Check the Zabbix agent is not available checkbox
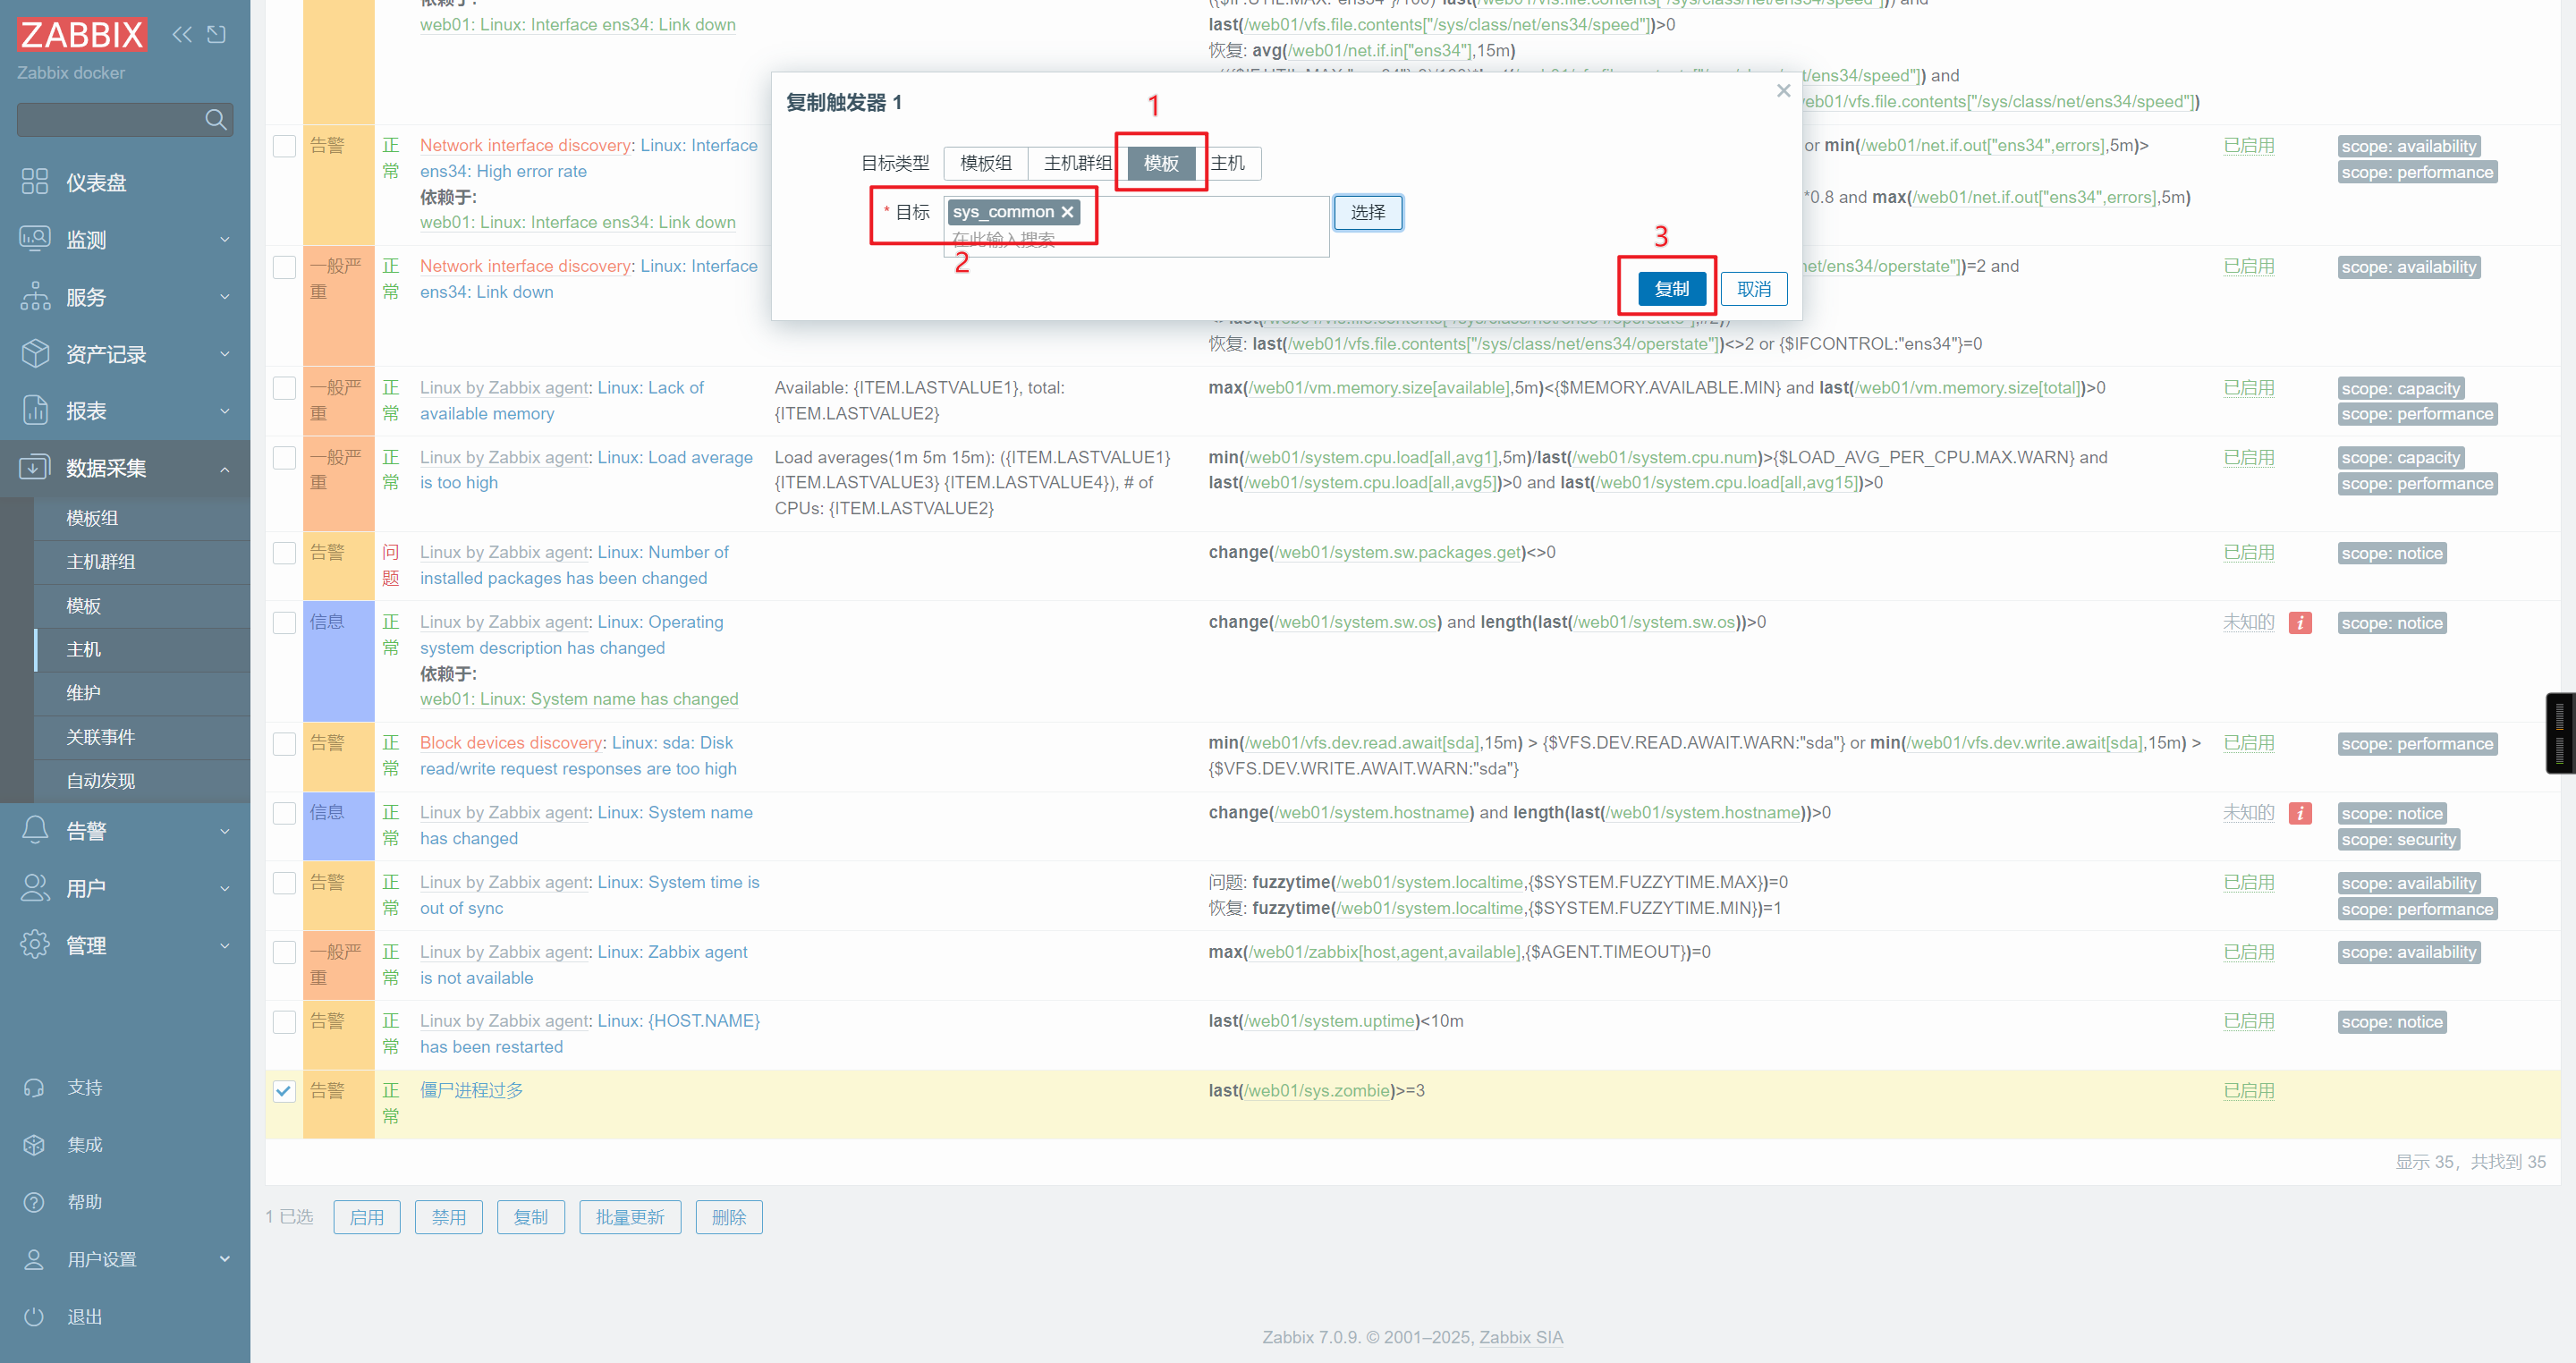The height and width of the screenshot is (1363, 2576). [x=284, y=952]
